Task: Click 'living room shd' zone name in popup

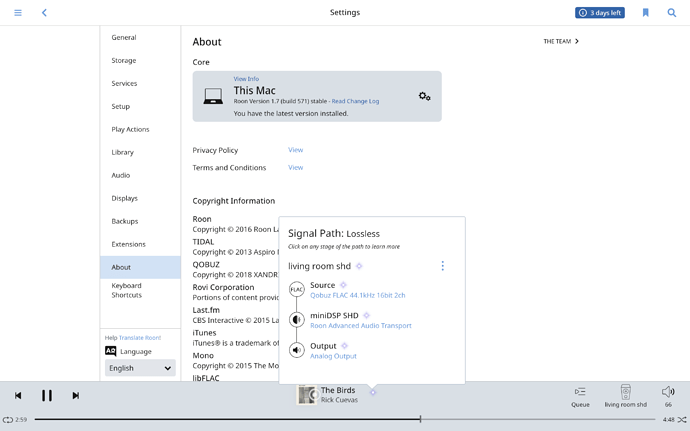Action: click(319, 266)
